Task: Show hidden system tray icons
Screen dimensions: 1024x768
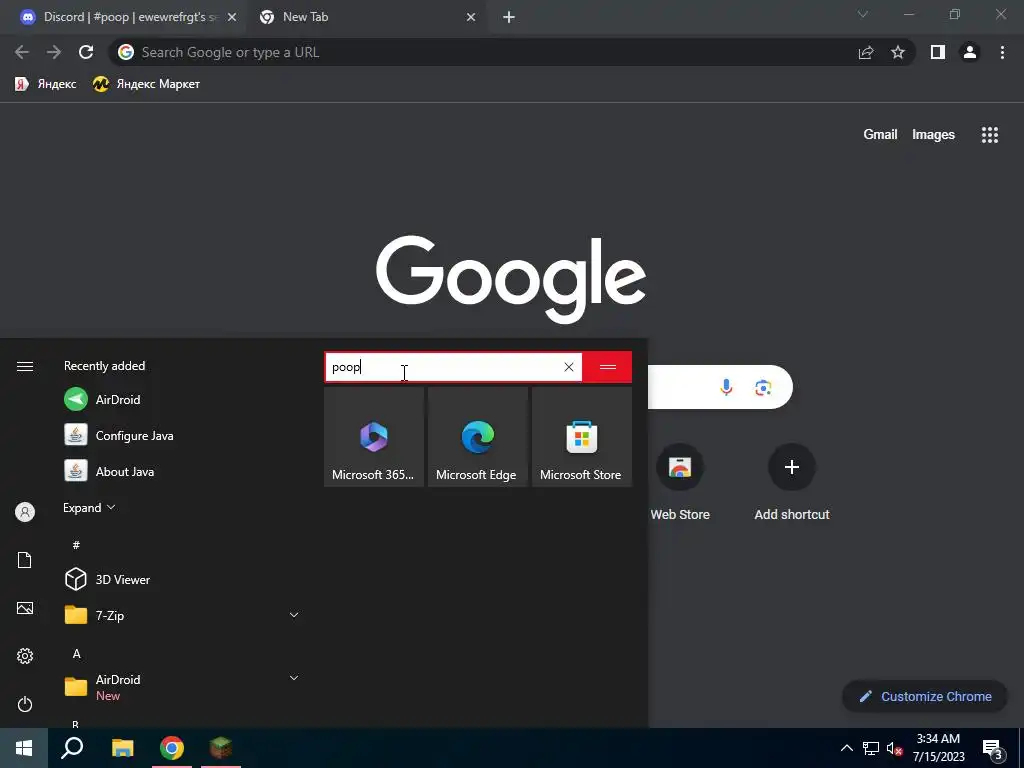Action: click(x=846, y=748)
